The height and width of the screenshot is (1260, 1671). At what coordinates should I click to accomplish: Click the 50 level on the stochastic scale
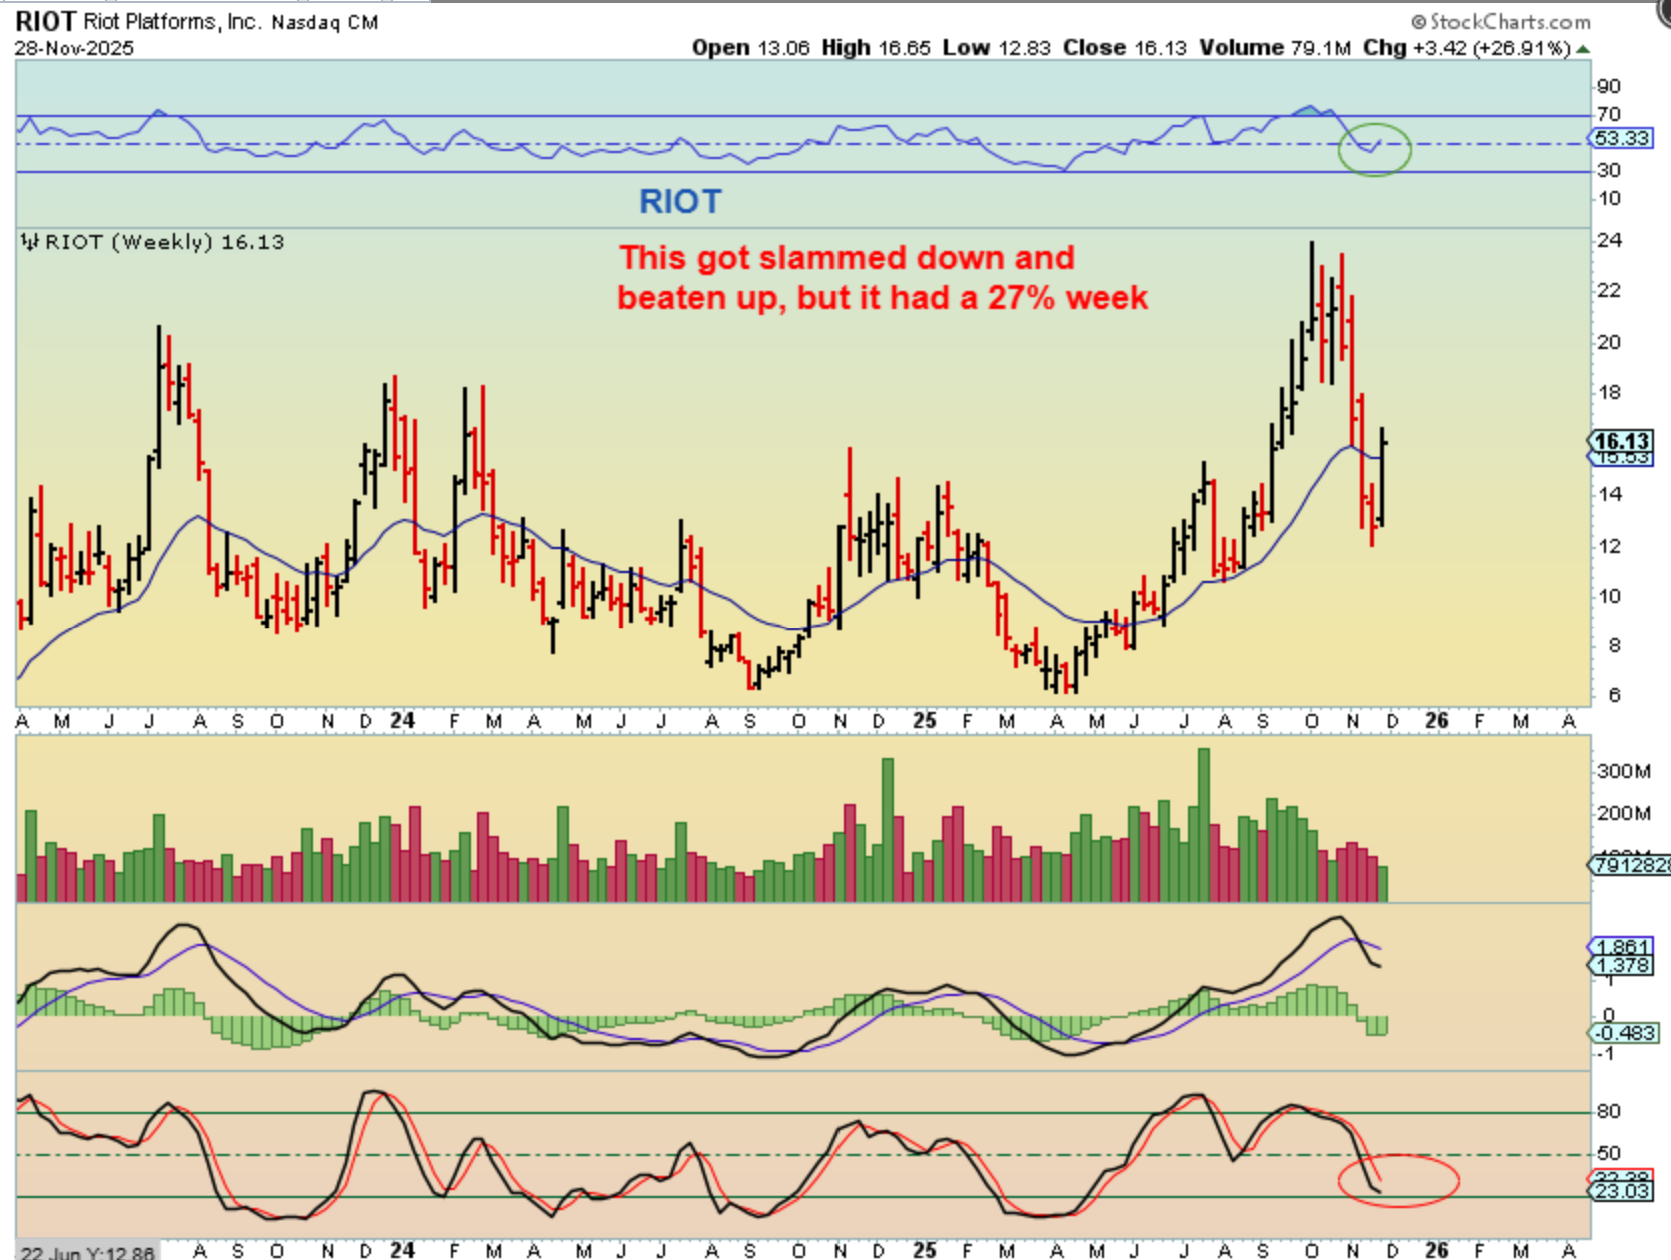[x=1609, y=1154]
